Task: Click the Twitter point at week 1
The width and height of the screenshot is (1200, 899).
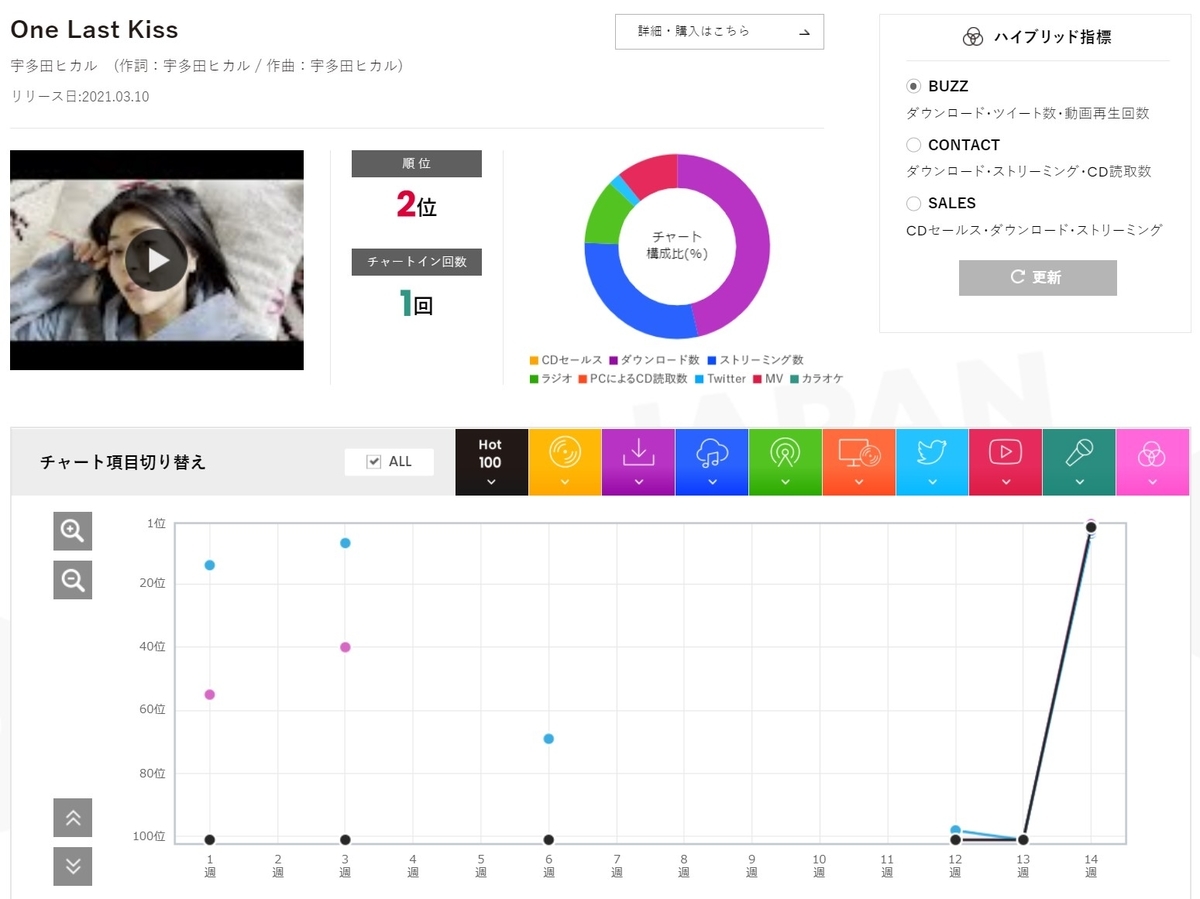Action: point(209,565)
